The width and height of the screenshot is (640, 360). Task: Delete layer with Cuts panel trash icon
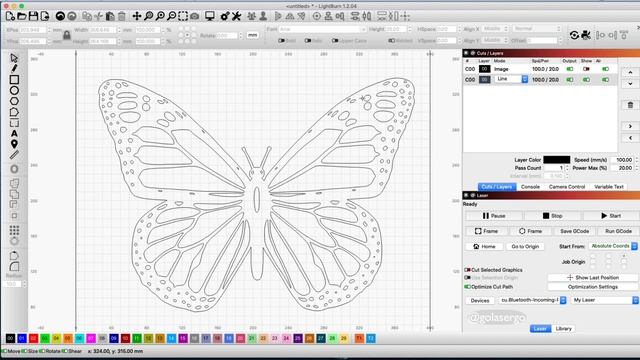click(x=630, y=105)
